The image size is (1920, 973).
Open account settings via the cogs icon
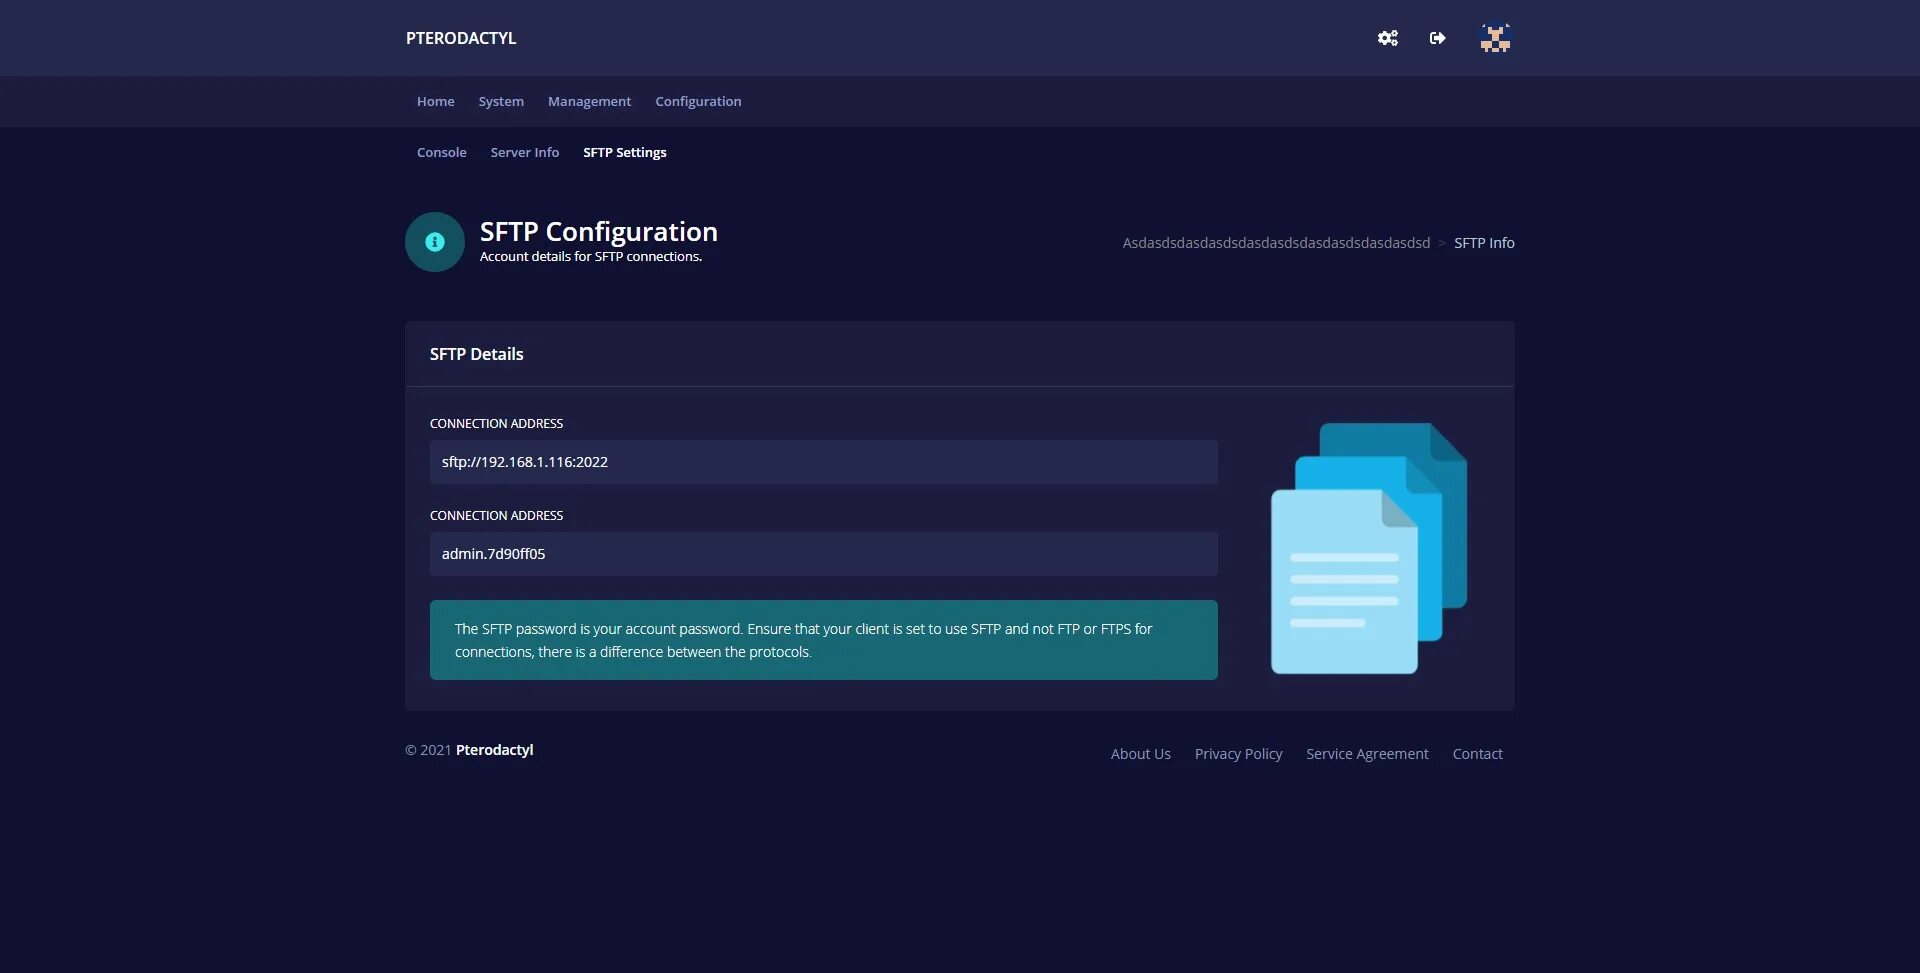tap(1387, 38)
